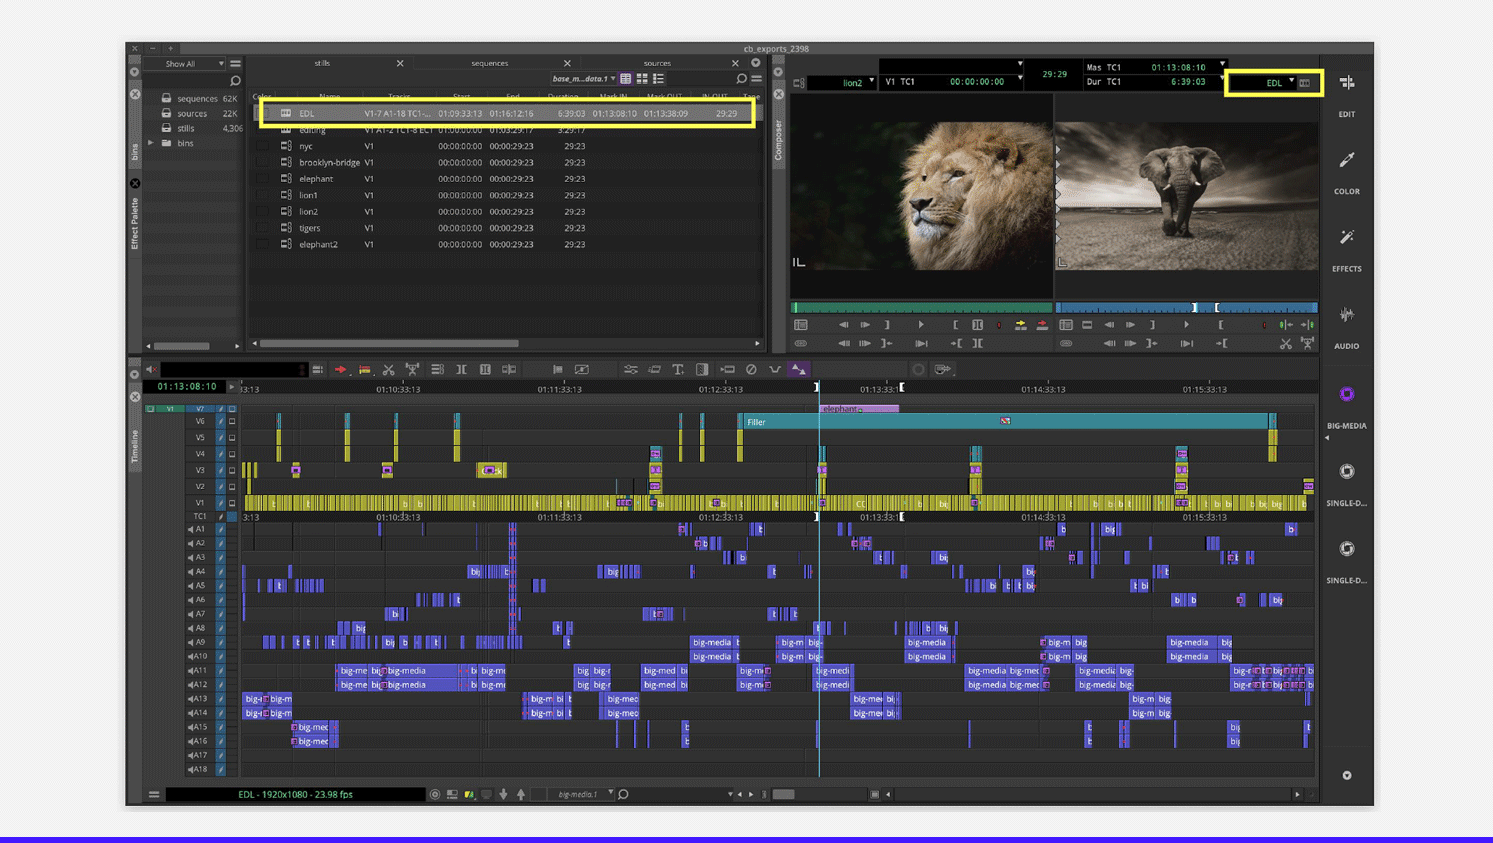Switch to the sources bin tab
The width and height of the screenshot is (1493, 843).
pyautogui.click(x=657, y=63)
